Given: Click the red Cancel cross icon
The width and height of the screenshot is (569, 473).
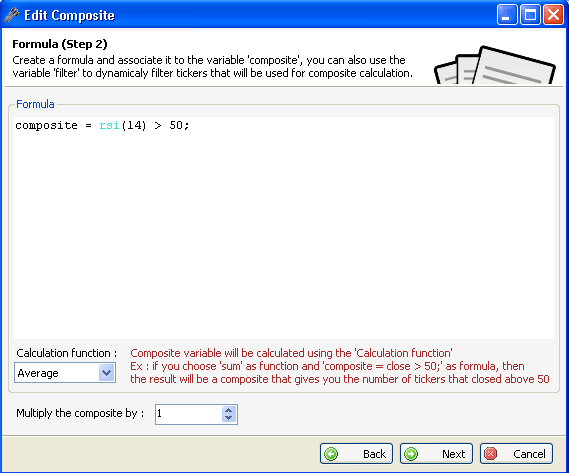Looking at the screenshot, I should 491,454.
